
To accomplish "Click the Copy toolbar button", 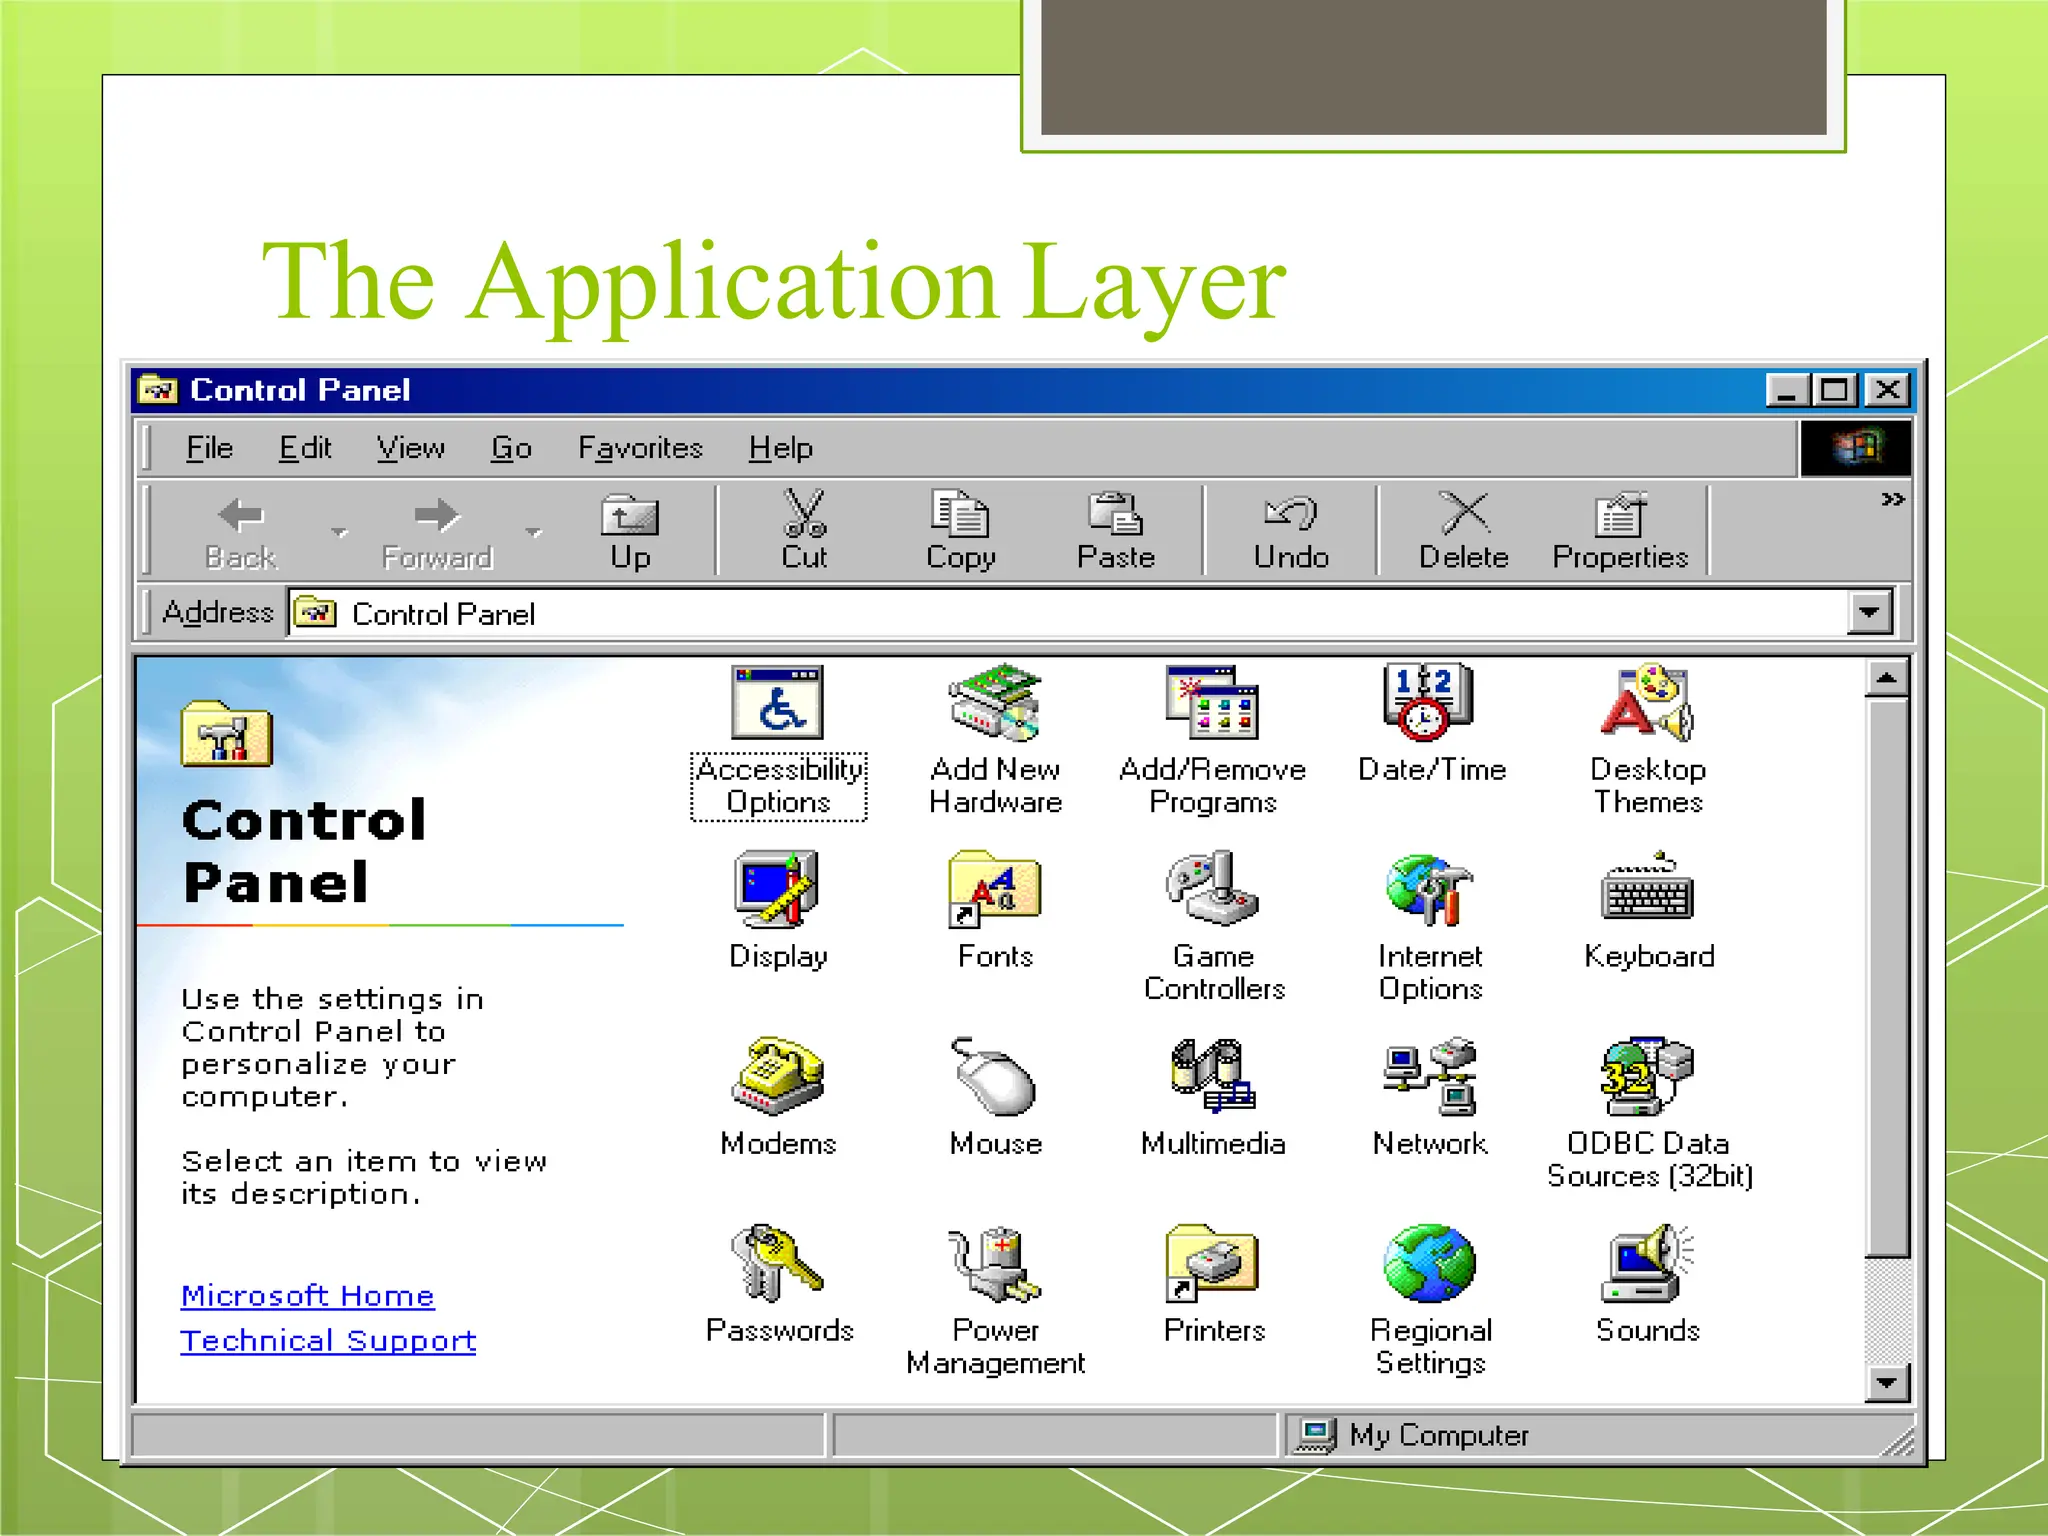I will pyautogui.click(x=960, y=532).
